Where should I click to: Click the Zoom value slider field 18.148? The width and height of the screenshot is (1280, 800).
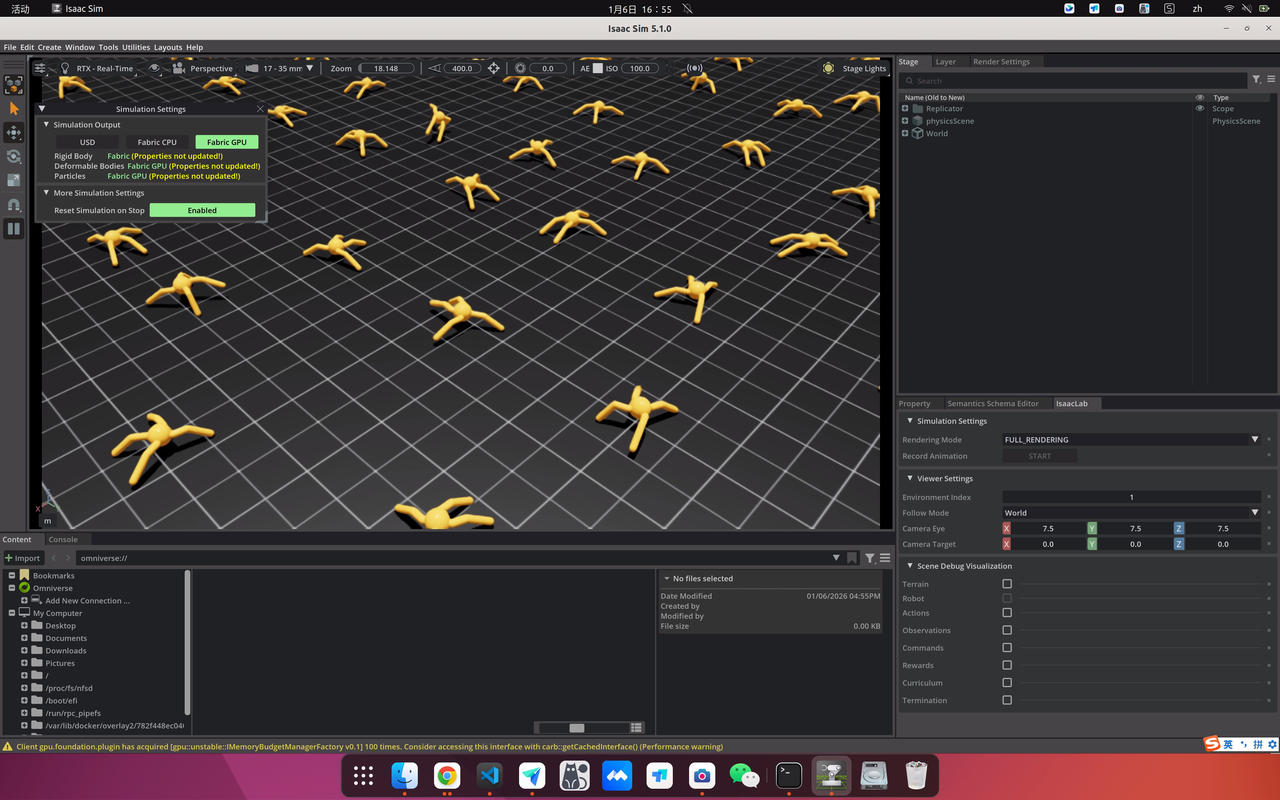point(386,68)
